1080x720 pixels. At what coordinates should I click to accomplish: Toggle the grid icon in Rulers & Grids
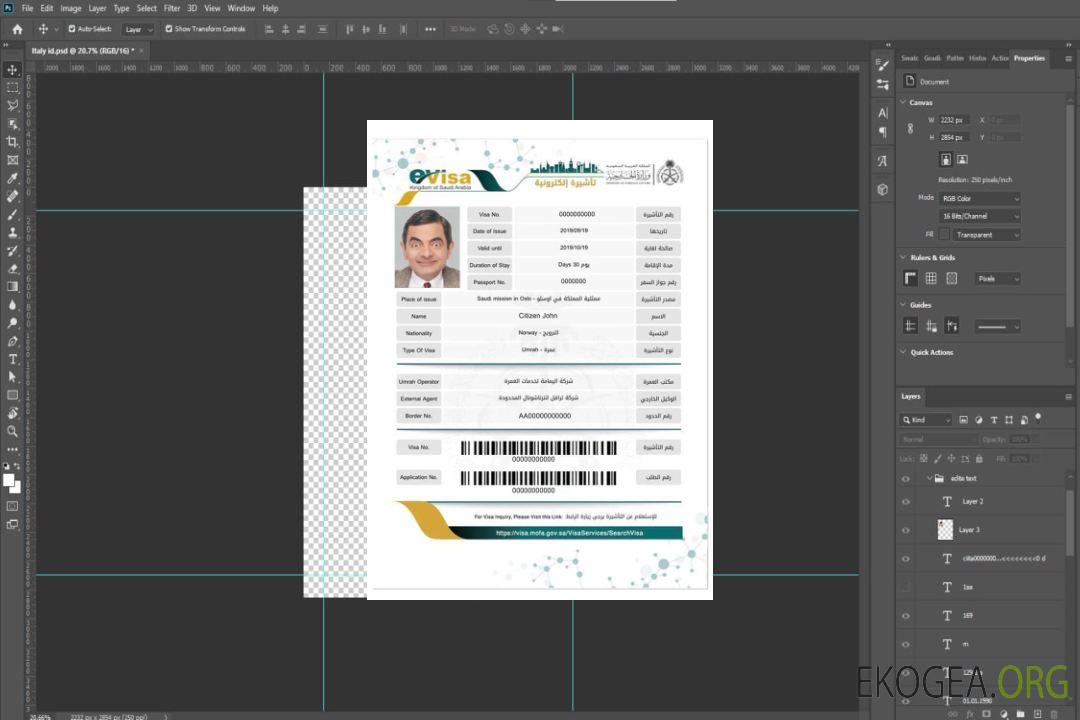(931, 278)
